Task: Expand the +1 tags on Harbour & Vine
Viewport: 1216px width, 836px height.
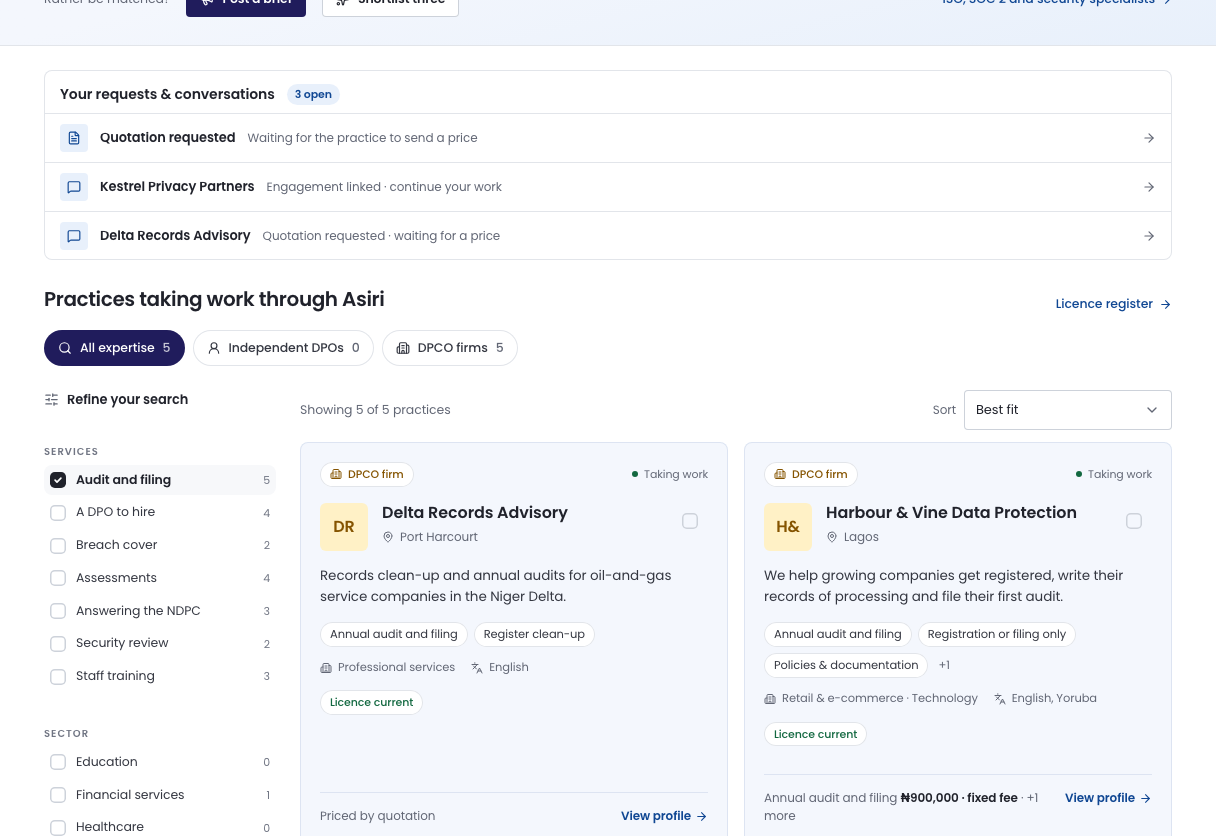Action: pos(944,665)
